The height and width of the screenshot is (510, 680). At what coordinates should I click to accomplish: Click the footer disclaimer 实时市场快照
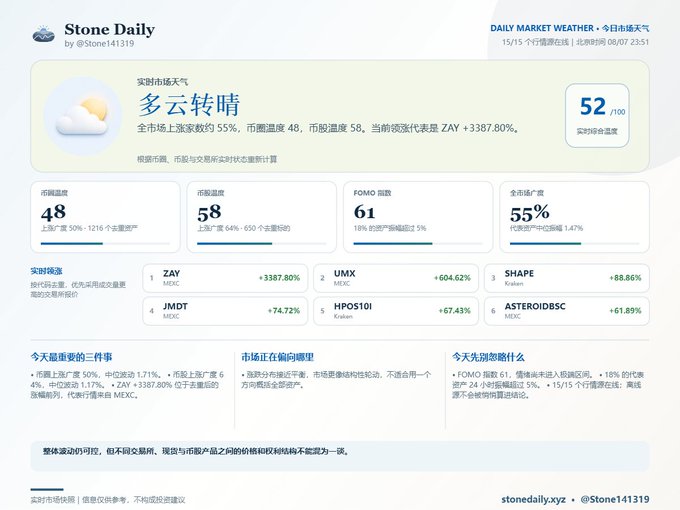coord(108,500)
